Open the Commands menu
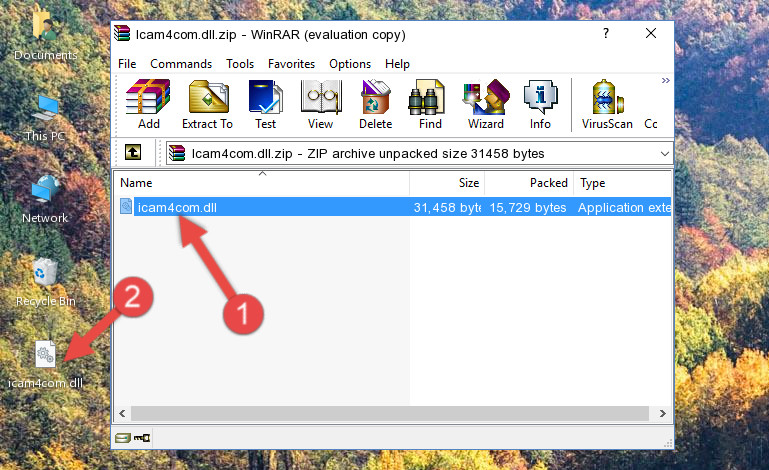The height and width of the screenshot is (470, 769). tap(181, 64)
